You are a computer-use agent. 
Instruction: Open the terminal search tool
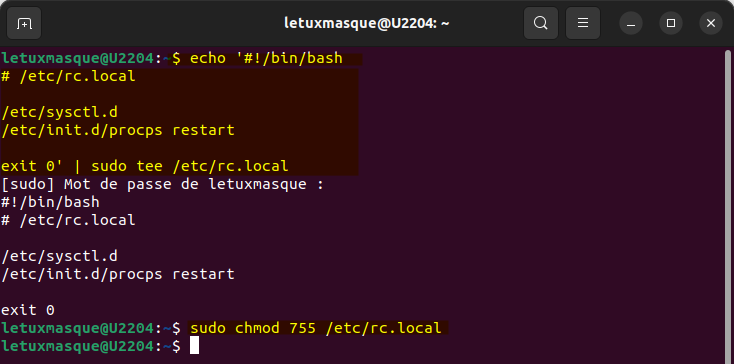click(x=541, y=23)
